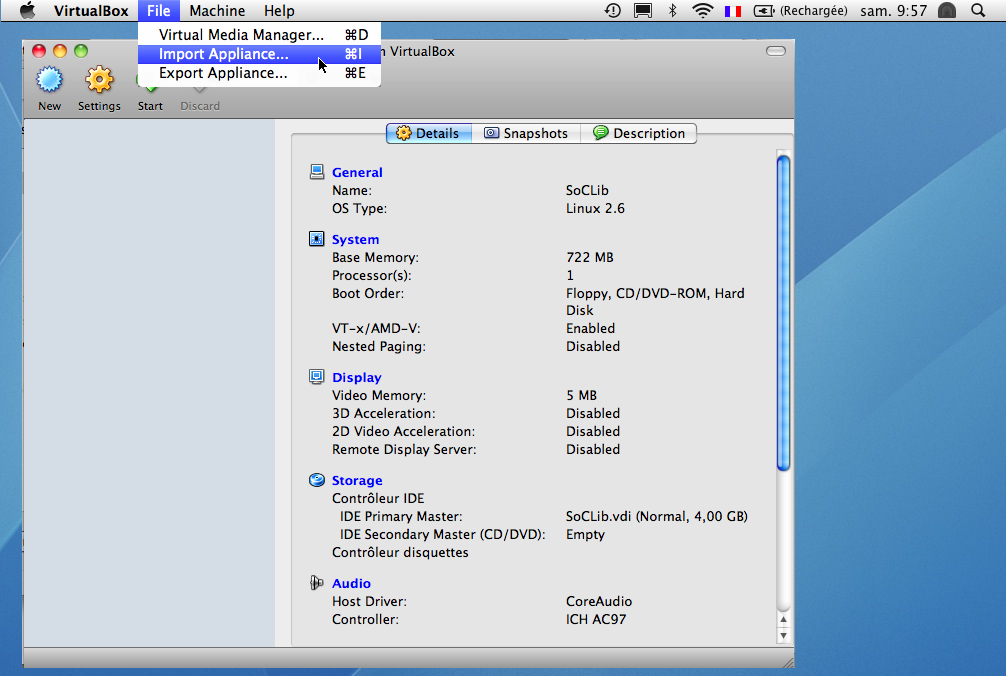Screen dimensions: 1006x676
Task: Click the details pane scrollbar thumb
Action: (783, 313)
